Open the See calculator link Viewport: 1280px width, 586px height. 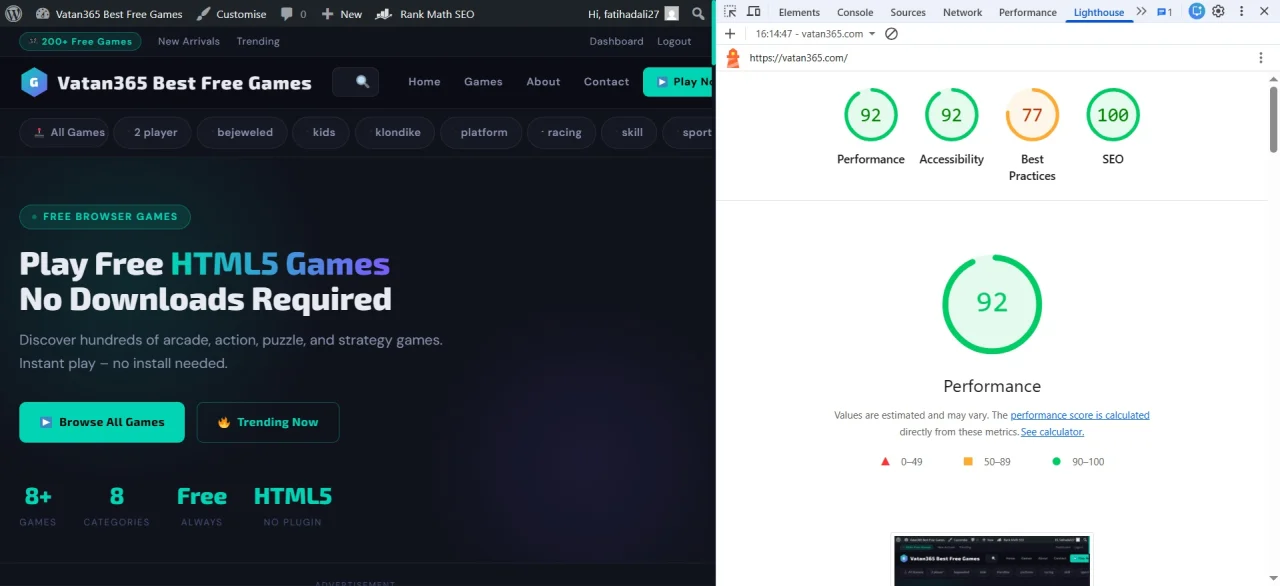pyautogui.click(x=1052, y=432)
